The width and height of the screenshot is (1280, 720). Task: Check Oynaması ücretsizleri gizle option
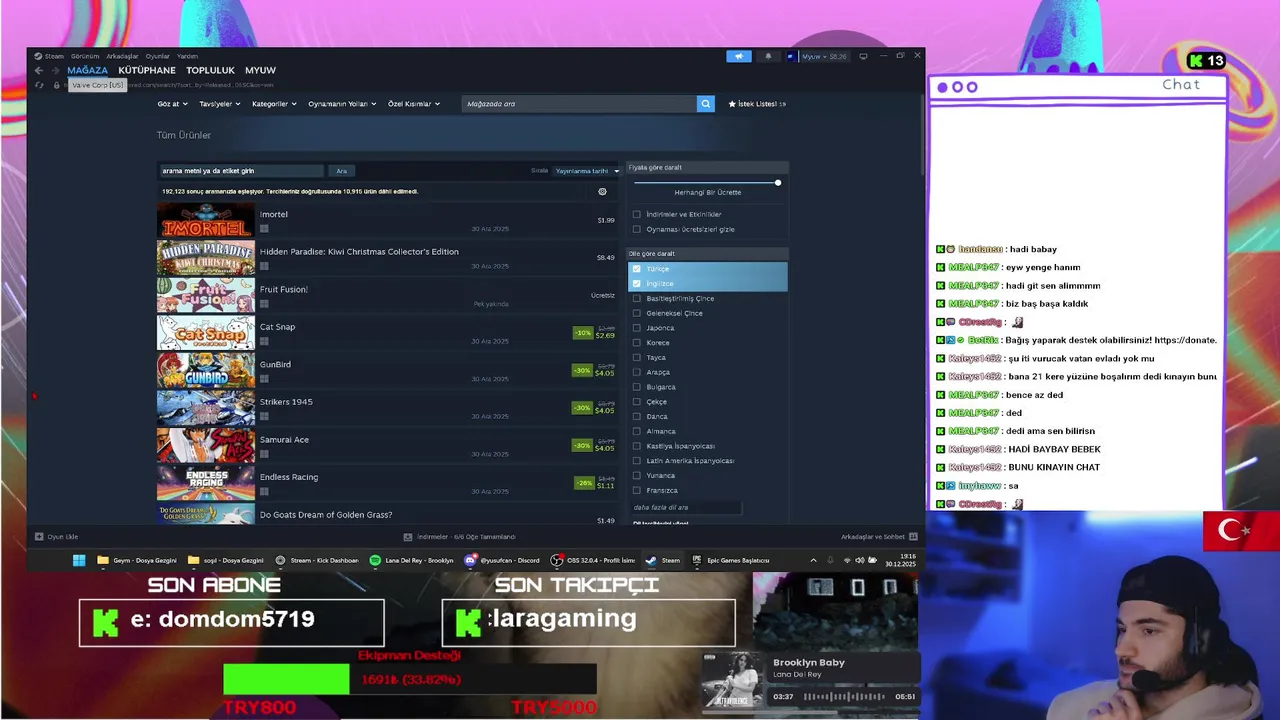[637, 229]
